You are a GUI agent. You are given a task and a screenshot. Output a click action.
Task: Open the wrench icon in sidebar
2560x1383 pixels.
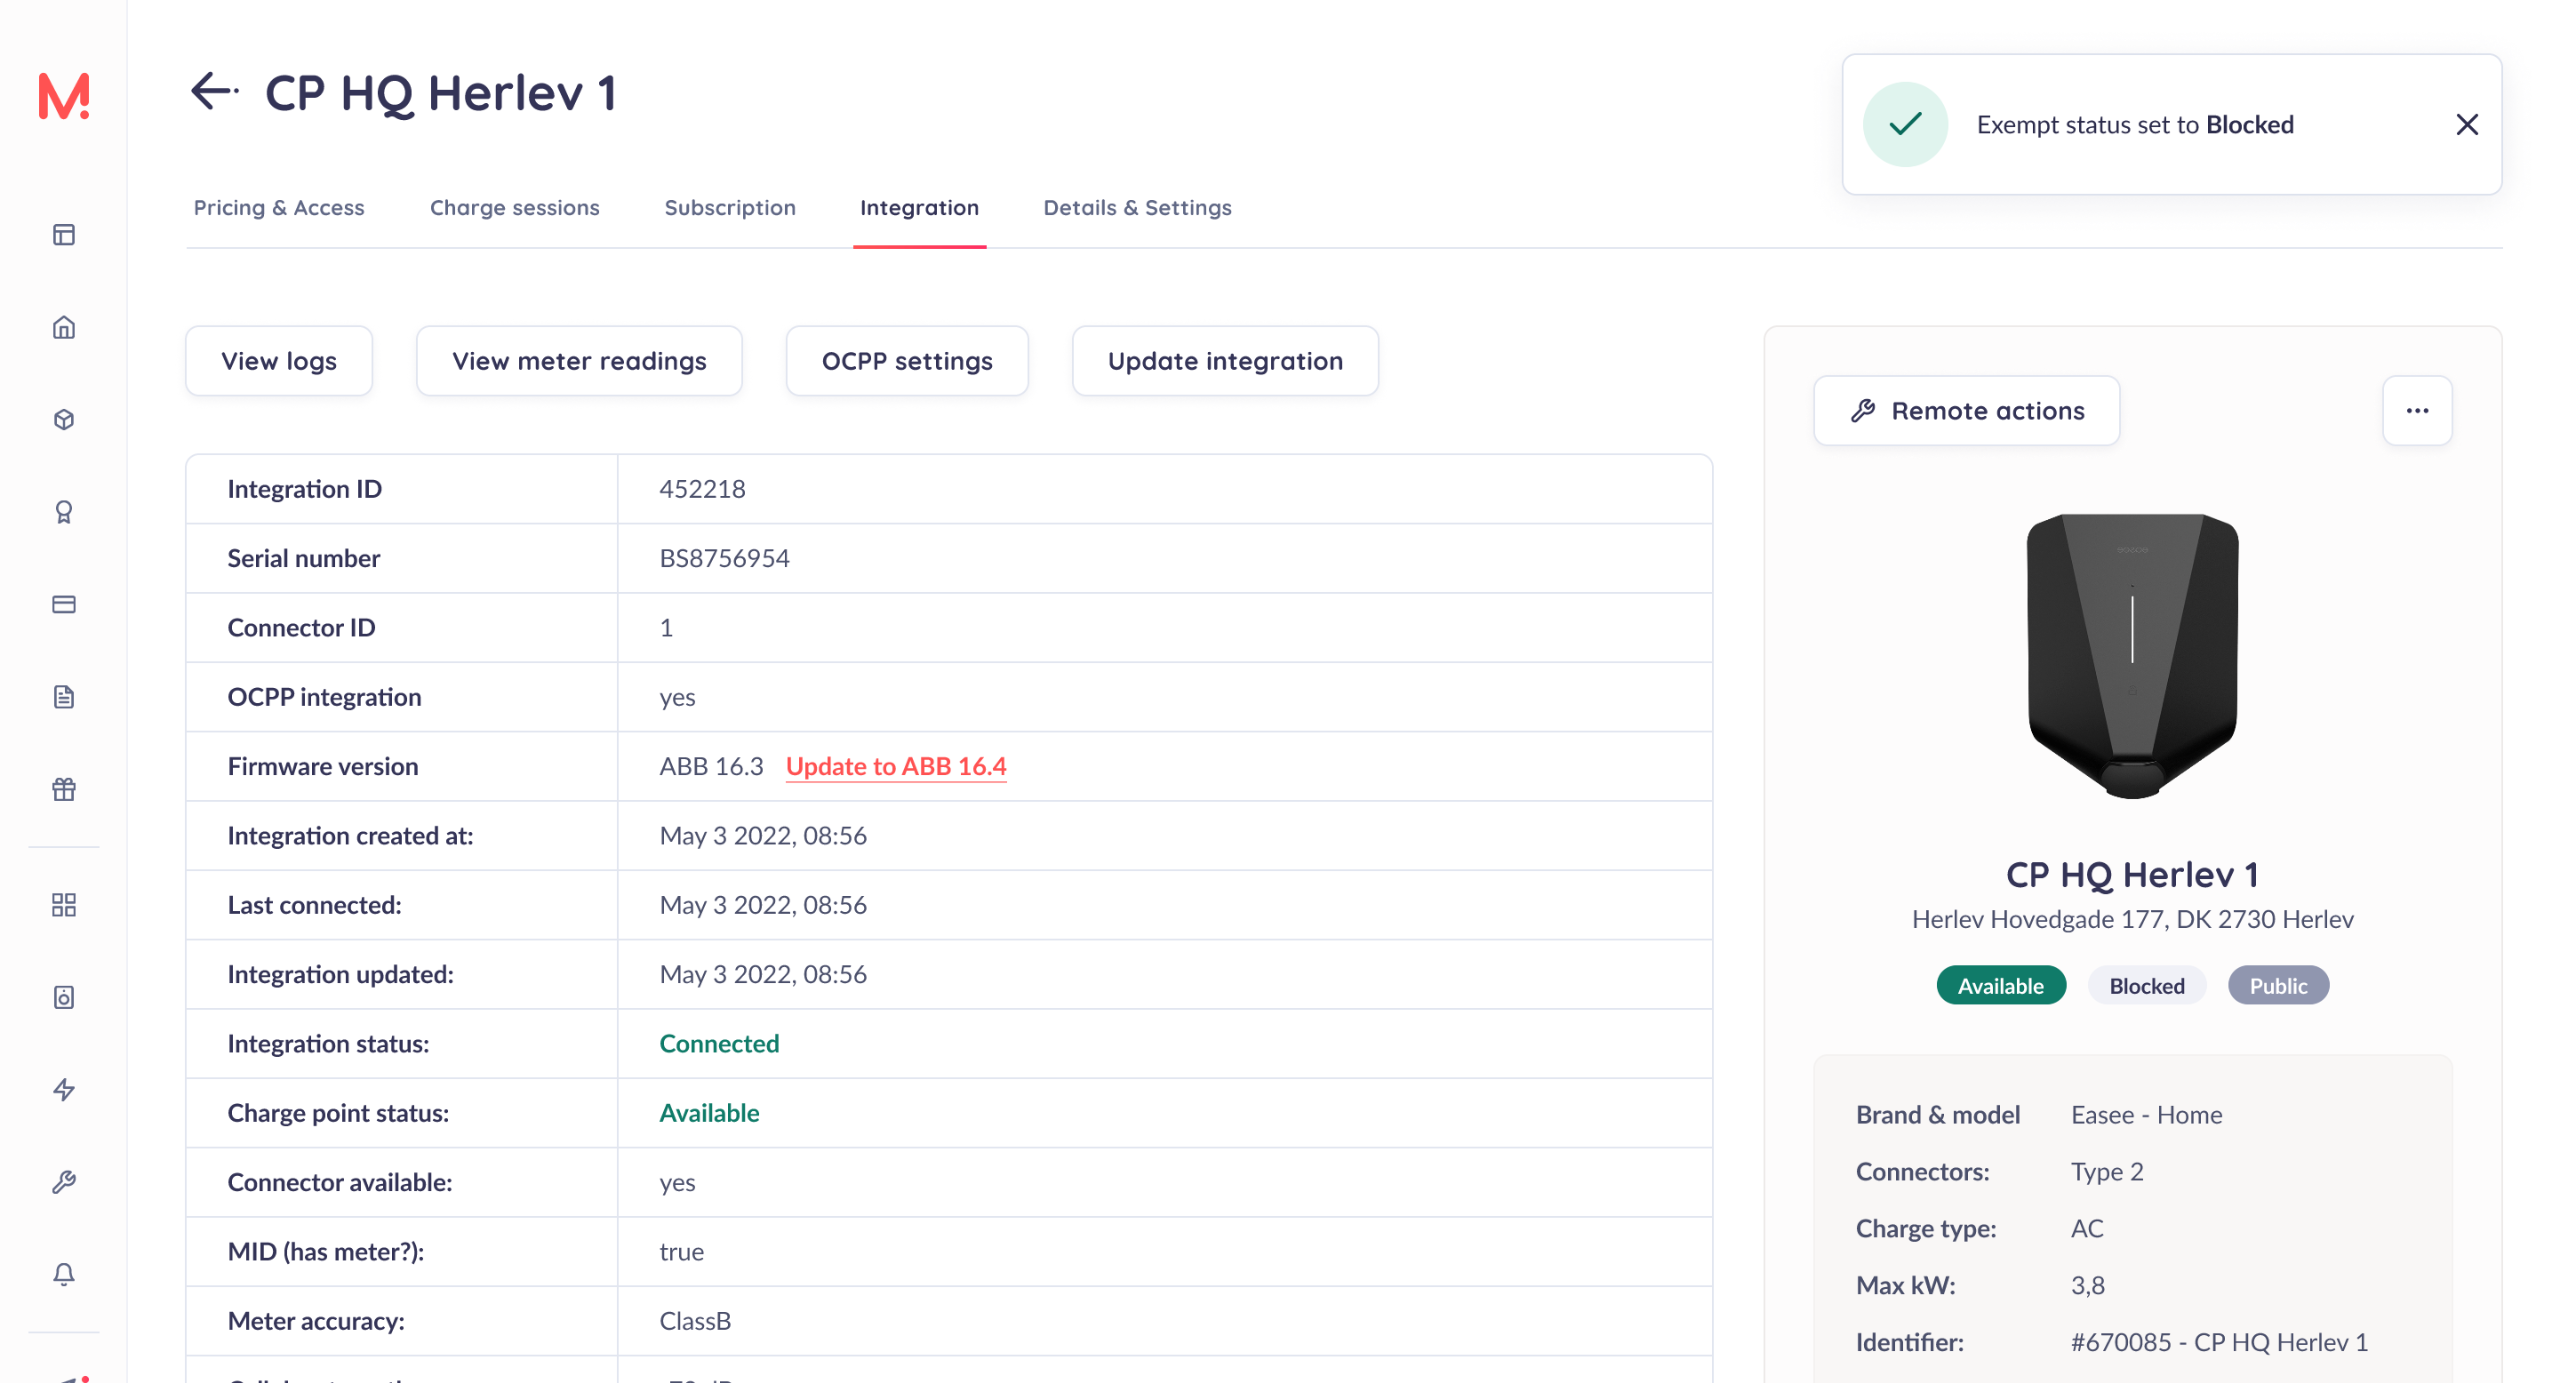64,1182
